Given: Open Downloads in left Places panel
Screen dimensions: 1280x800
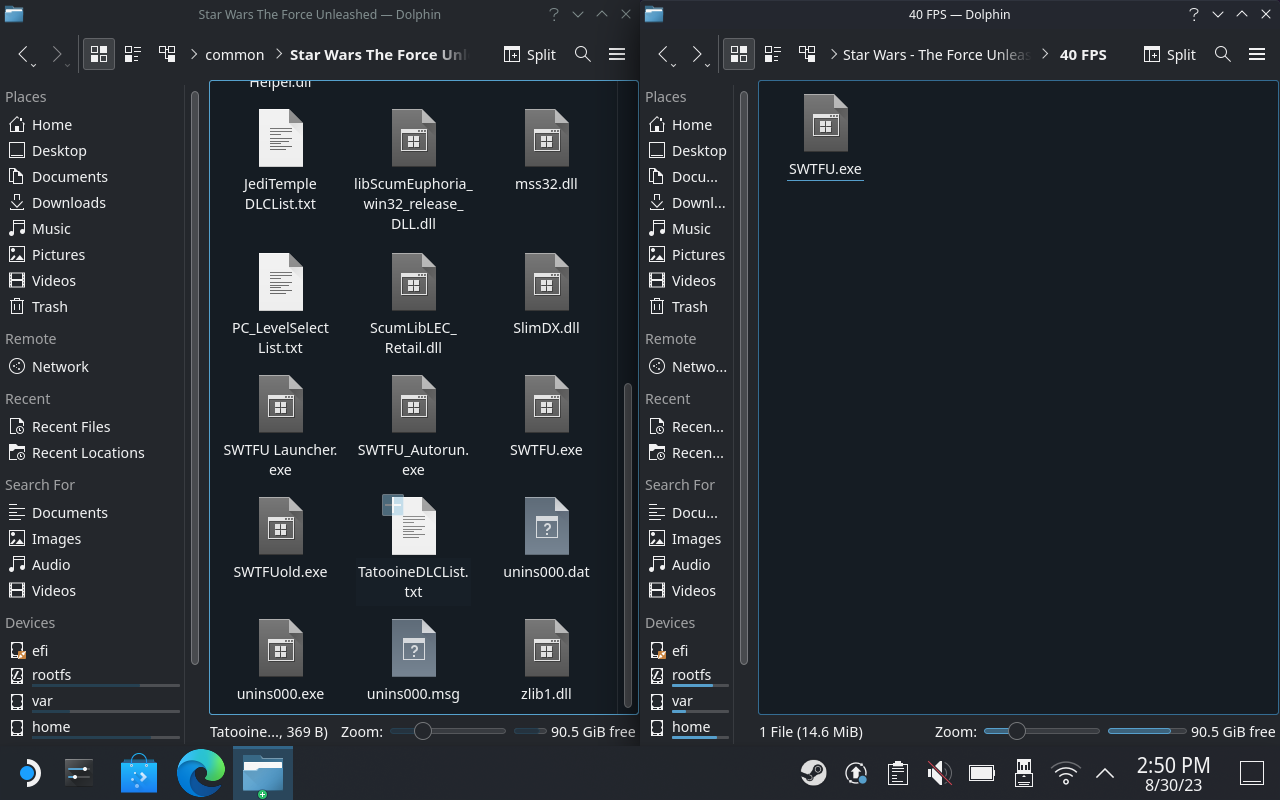Looking at the screenshot, I should (x=69, y=202).
